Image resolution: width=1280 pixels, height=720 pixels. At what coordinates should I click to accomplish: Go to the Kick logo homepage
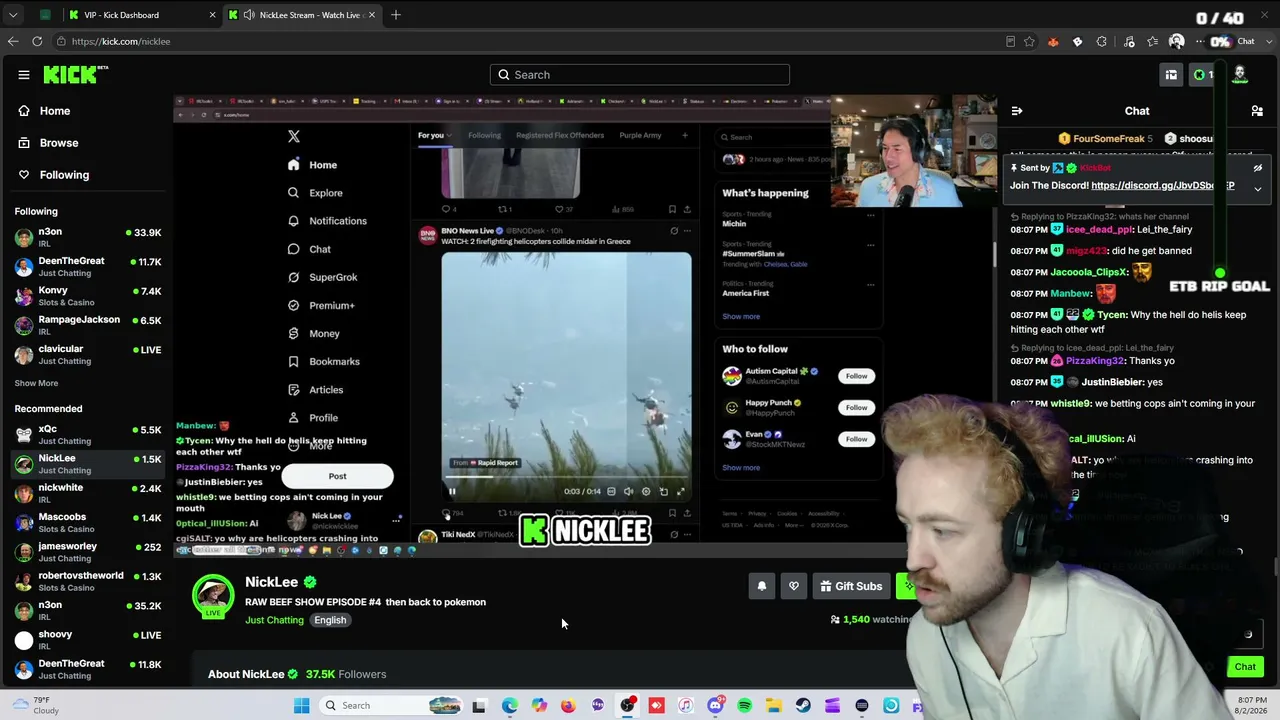pyautogui.click(x=75, y=75)
